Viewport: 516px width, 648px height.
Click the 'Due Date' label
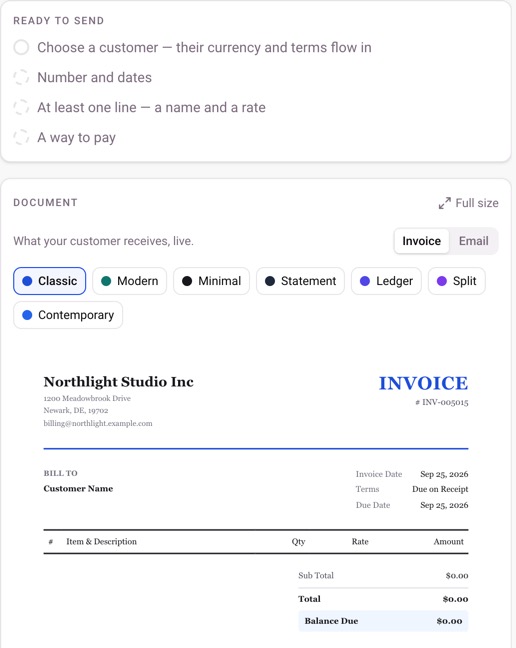click(373, 505)
